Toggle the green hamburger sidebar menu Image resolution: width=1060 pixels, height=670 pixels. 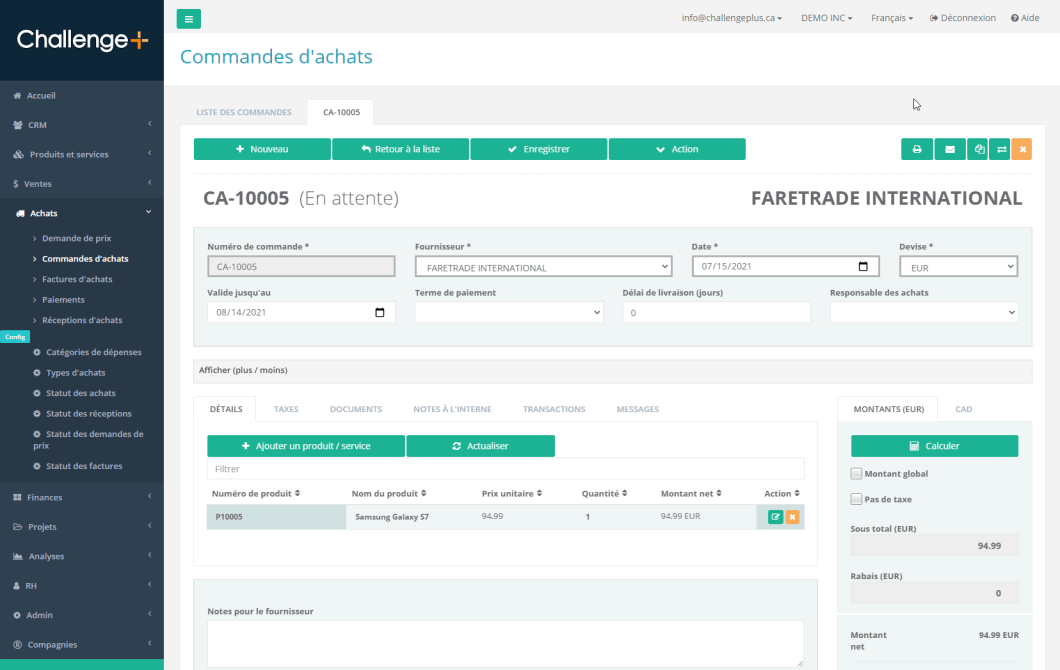[x=188, y=18]
